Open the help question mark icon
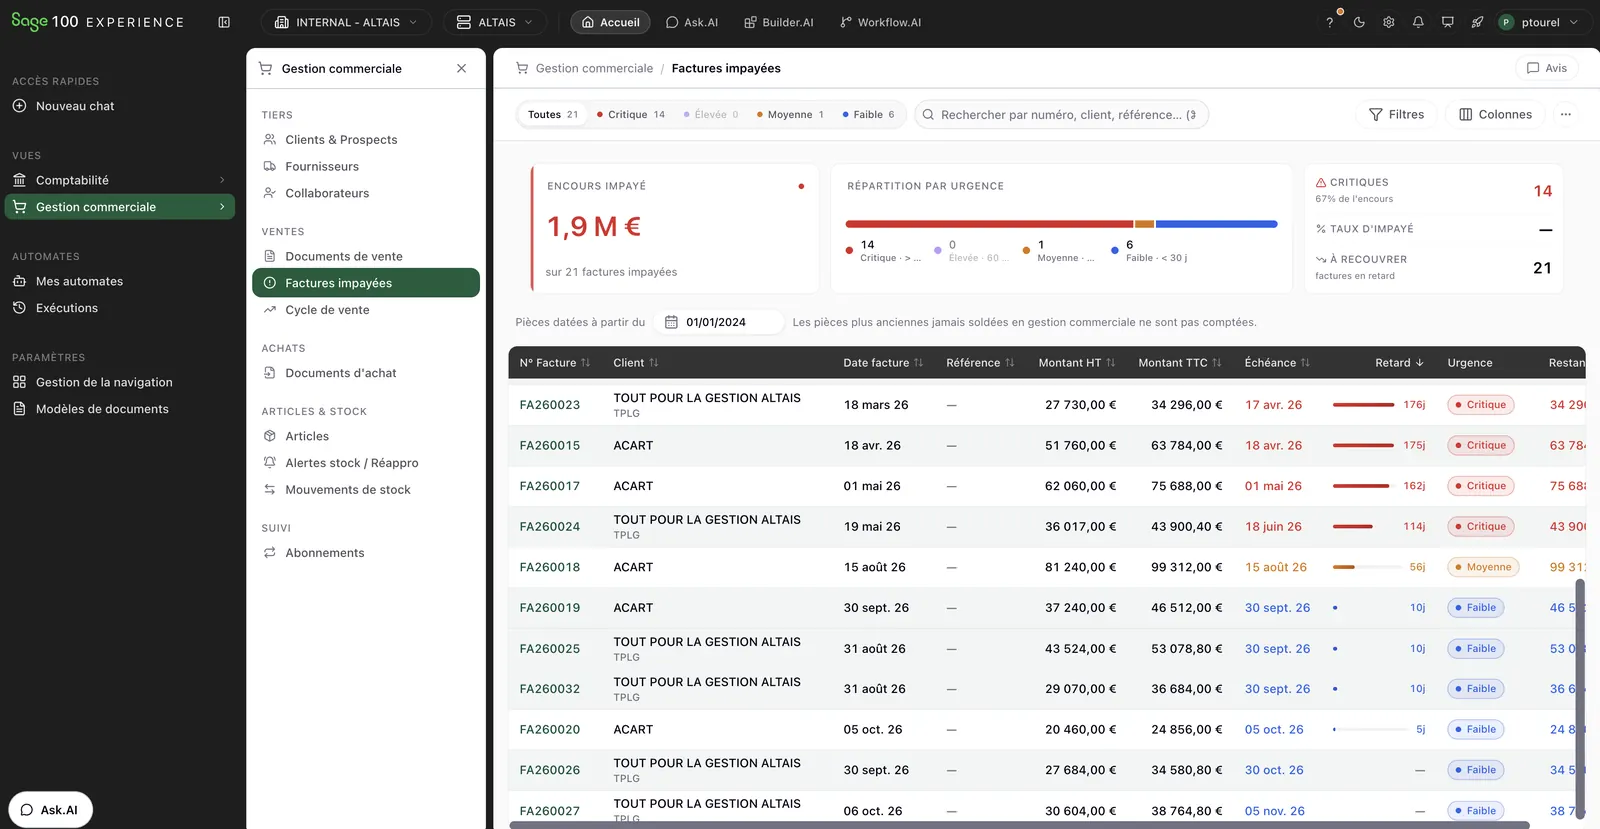1600x829 pixels. [1329, 22]
